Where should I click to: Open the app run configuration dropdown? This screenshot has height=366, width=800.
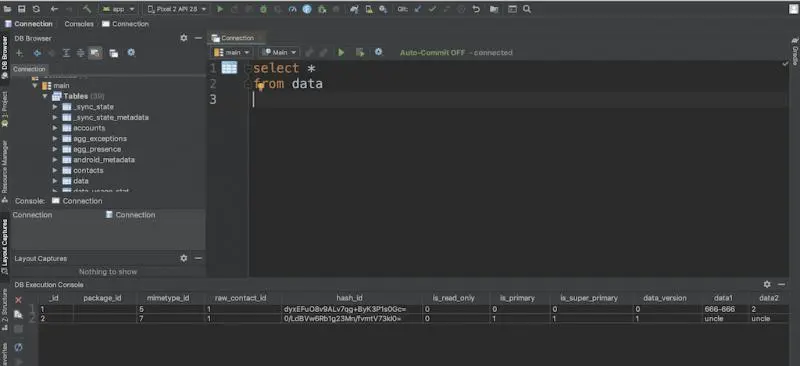point(119,9)
